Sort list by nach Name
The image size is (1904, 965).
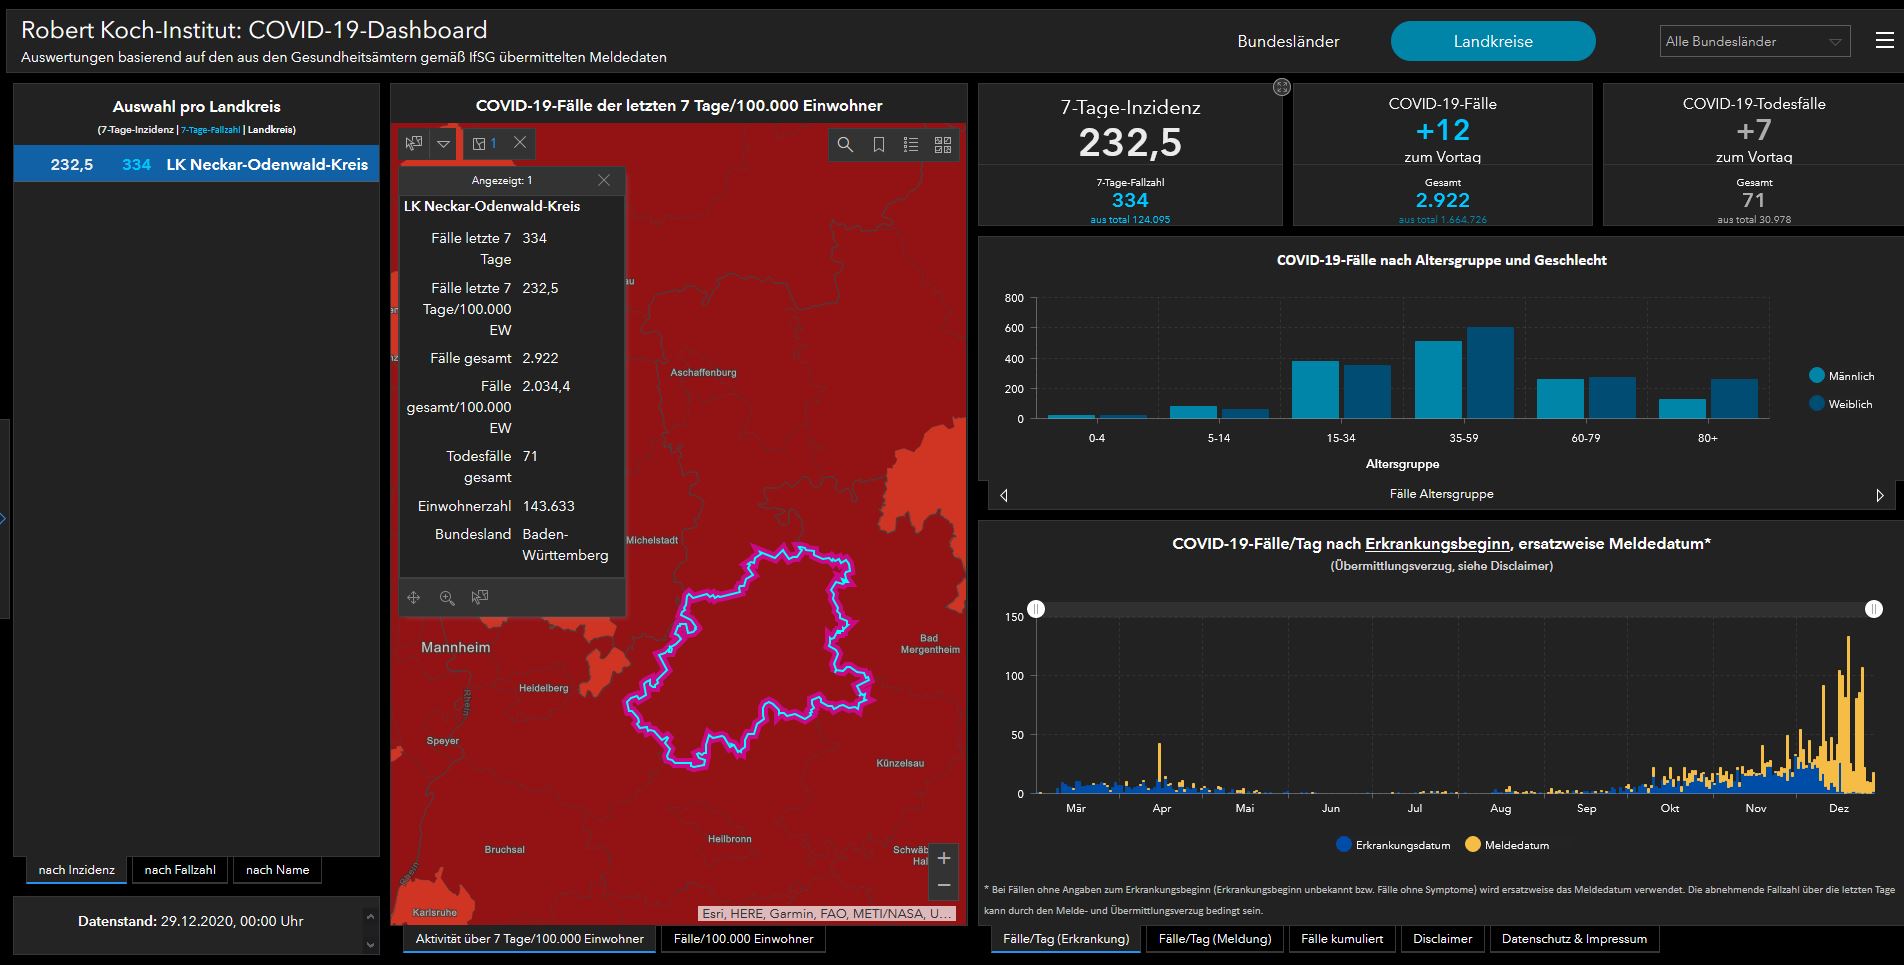(278, 870)
